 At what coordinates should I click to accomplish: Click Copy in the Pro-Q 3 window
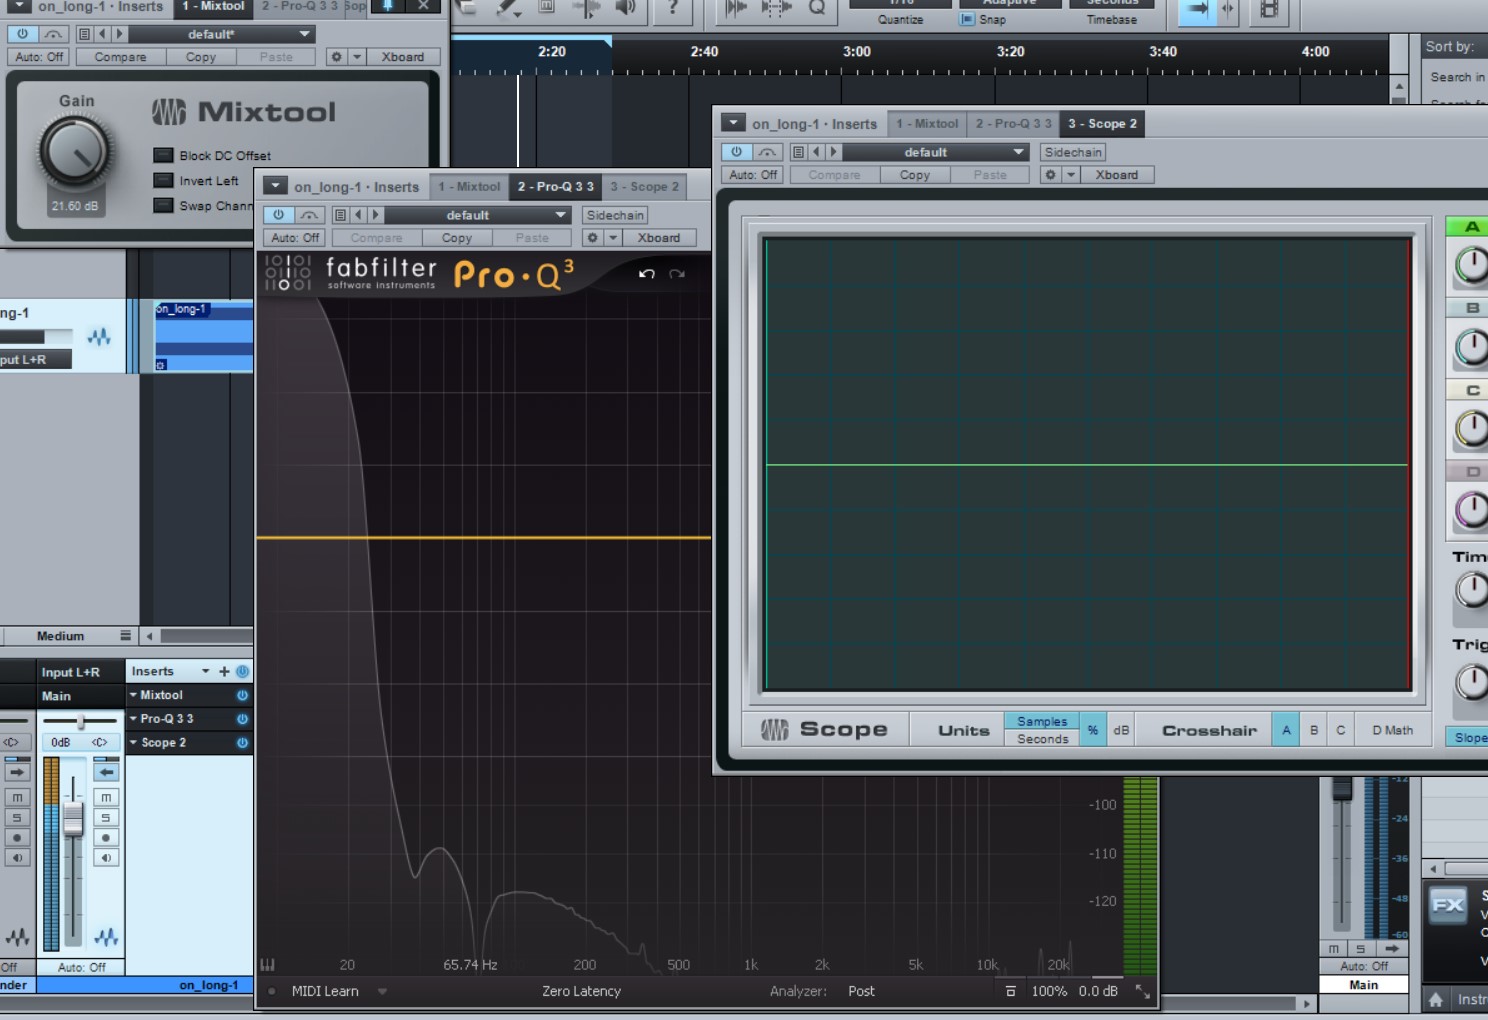(457, 238)
